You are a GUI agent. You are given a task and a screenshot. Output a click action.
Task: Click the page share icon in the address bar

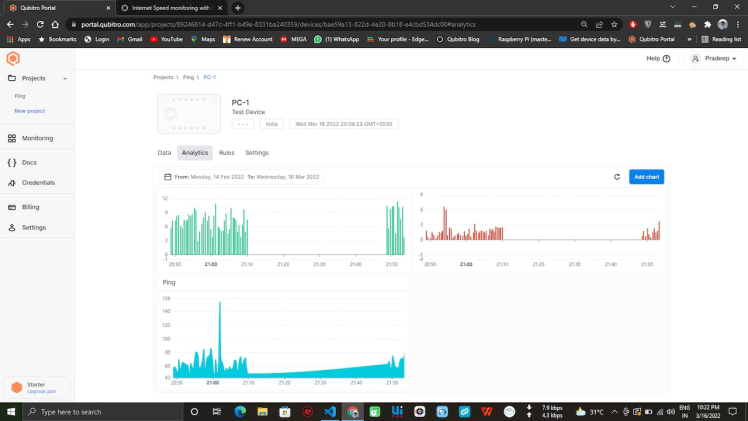[x=599, y=24]
